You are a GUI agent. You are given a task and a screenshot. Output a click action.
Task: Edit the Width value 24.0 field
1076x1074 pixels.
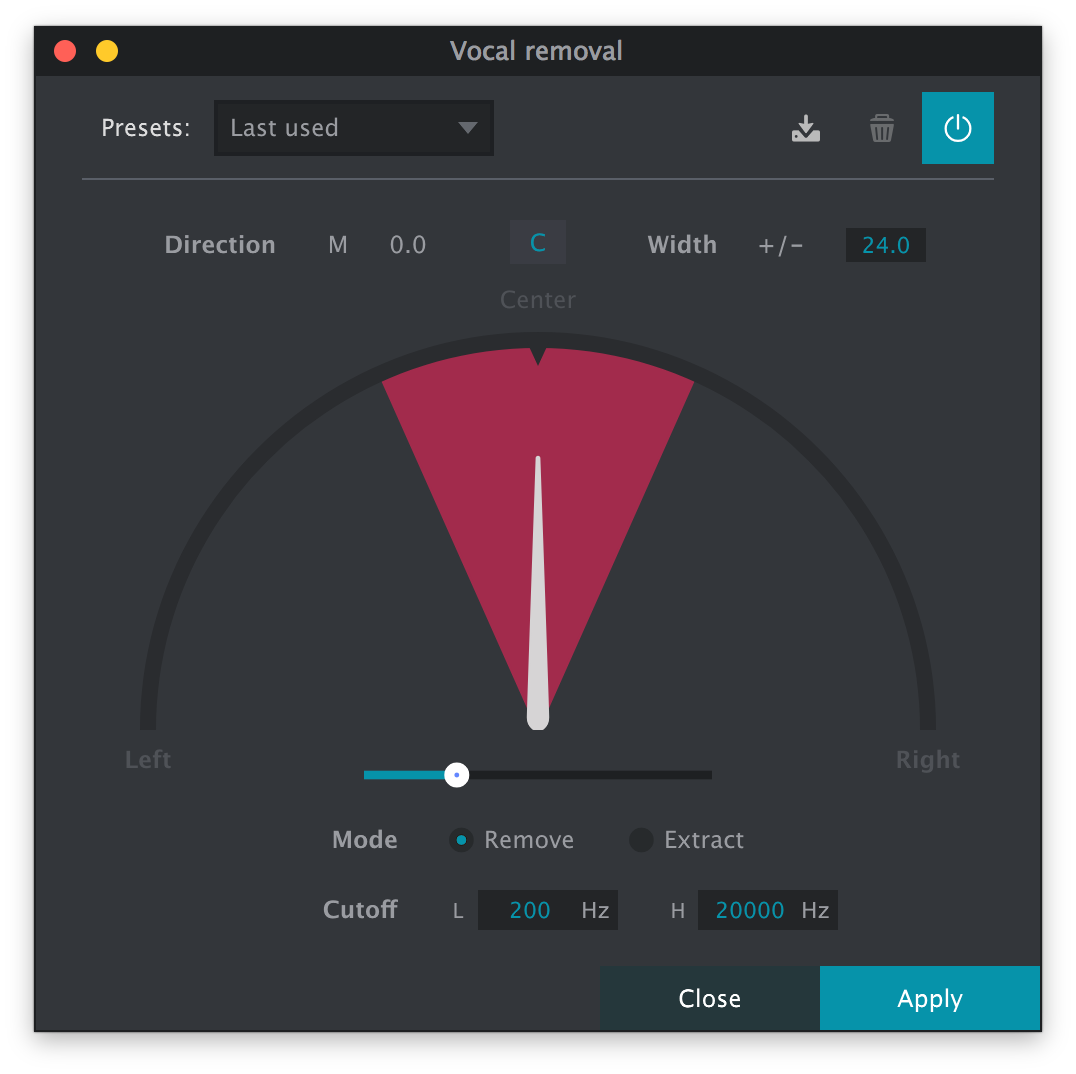click(885, 245)
